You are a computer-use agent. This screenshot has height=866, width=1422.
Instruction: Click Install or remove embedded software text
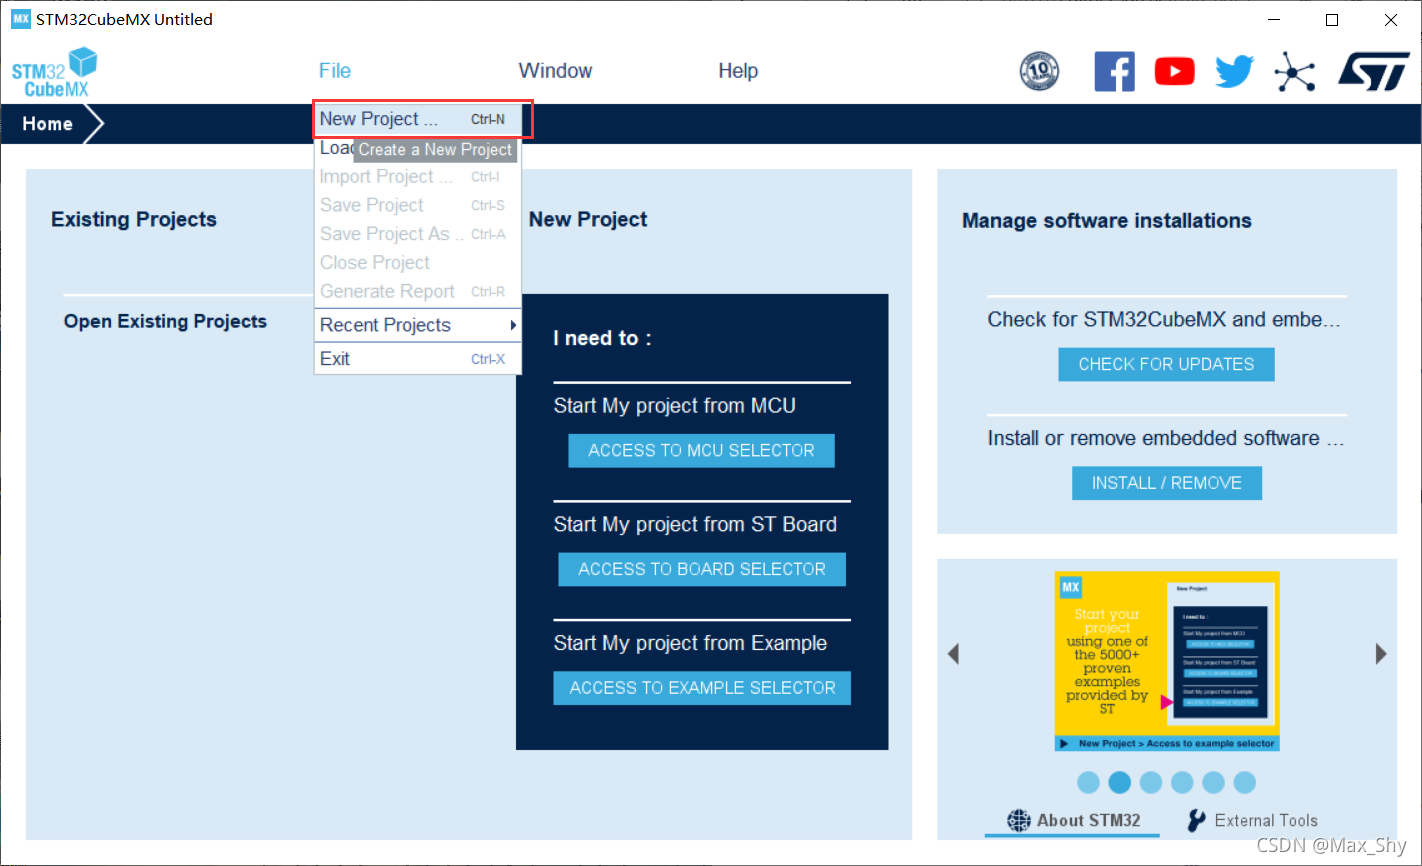click(1165, 439)
